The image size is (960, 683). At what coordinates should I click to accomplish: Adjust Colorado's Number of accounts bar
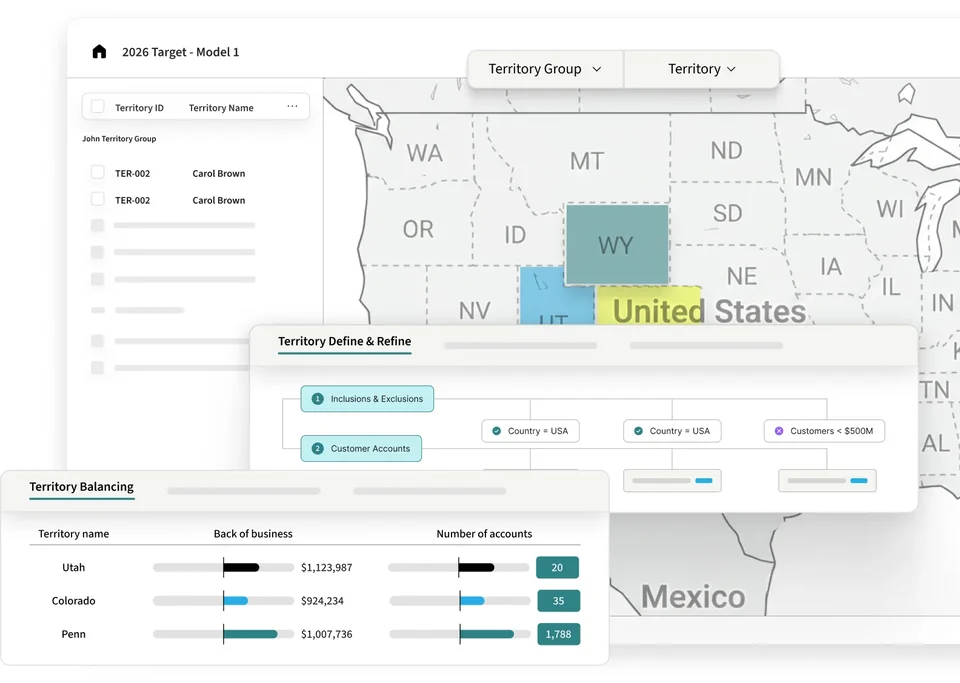click(x=459, y=601)
